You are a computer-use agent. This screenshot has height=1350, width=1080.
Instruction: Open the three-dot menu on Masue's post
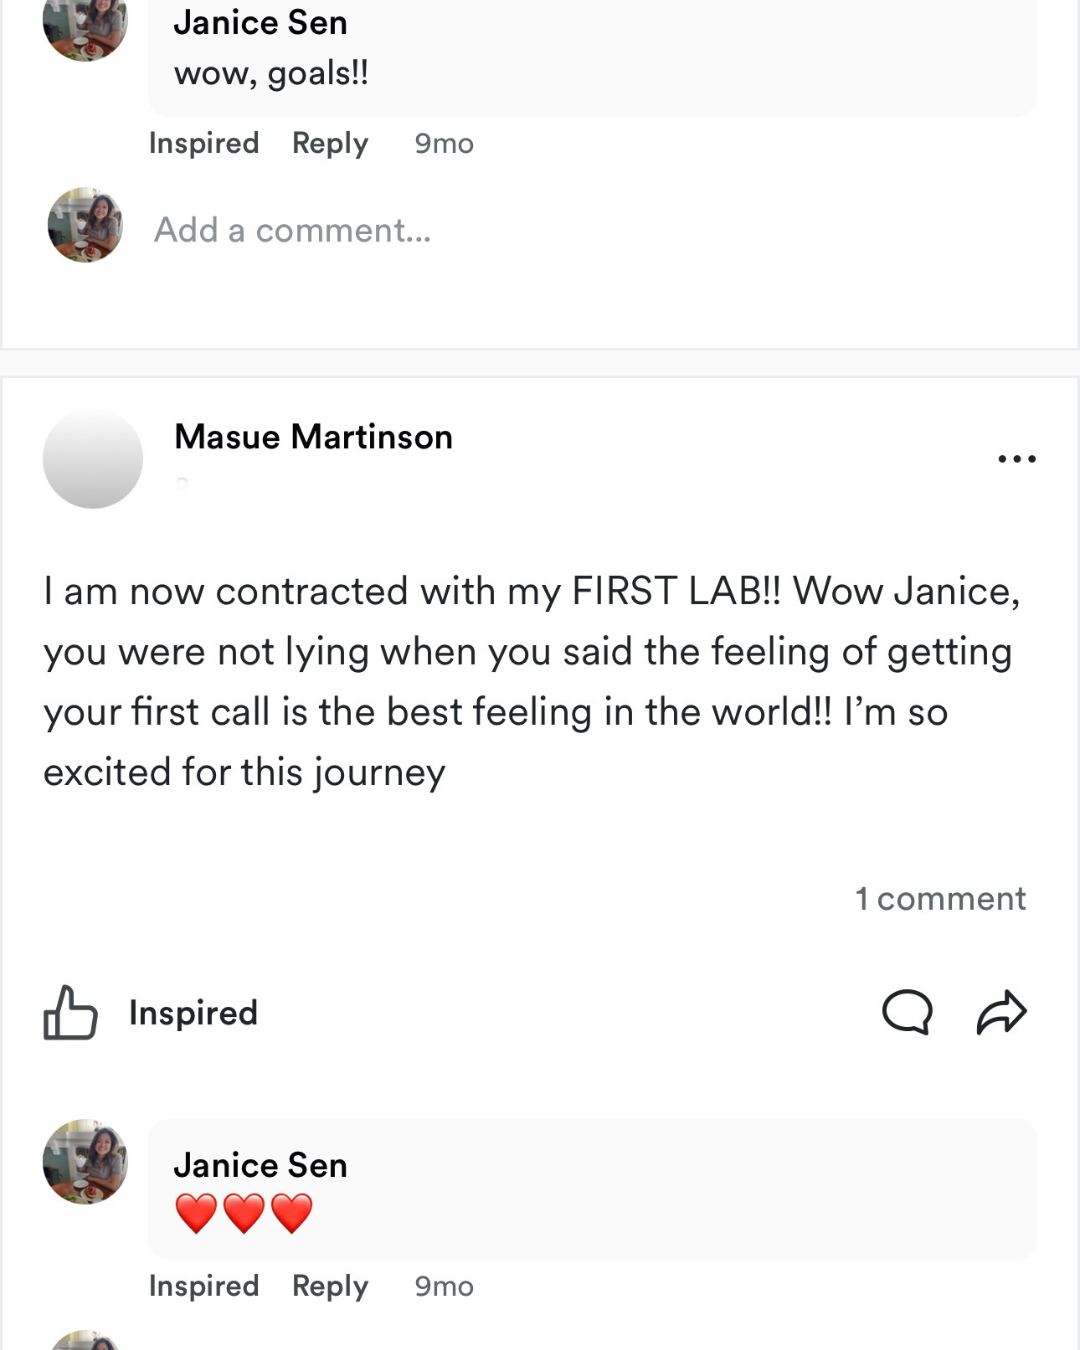(x=1016, y=459)
